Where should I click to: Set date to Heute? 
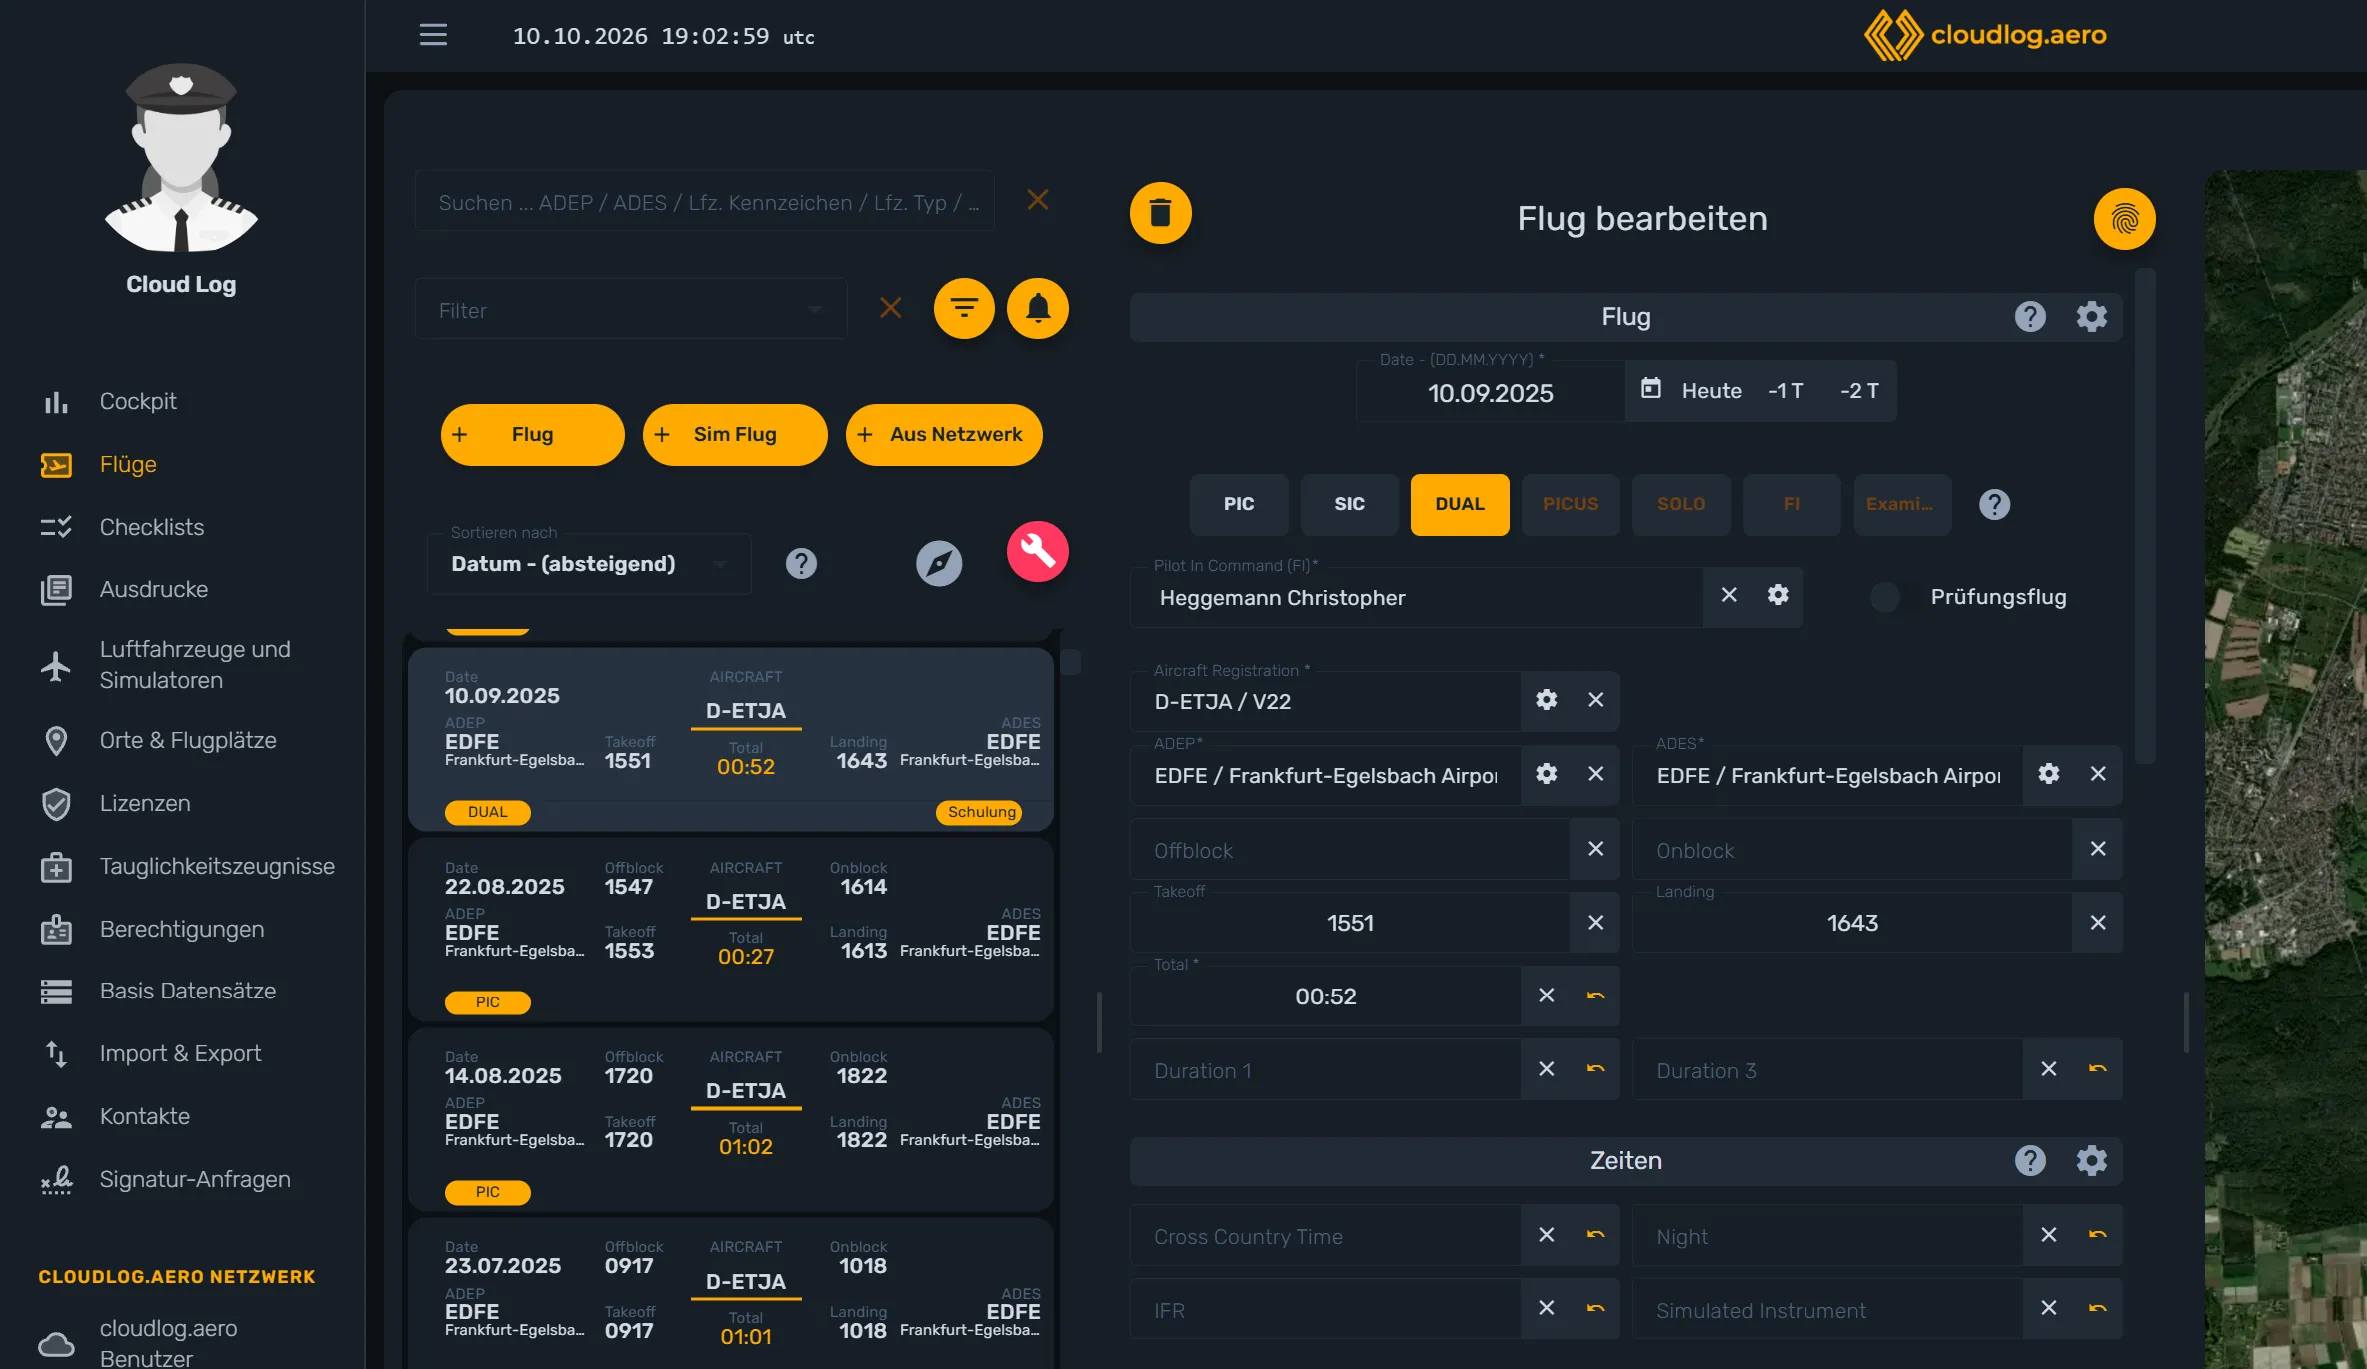click(x=1711, y=390)
